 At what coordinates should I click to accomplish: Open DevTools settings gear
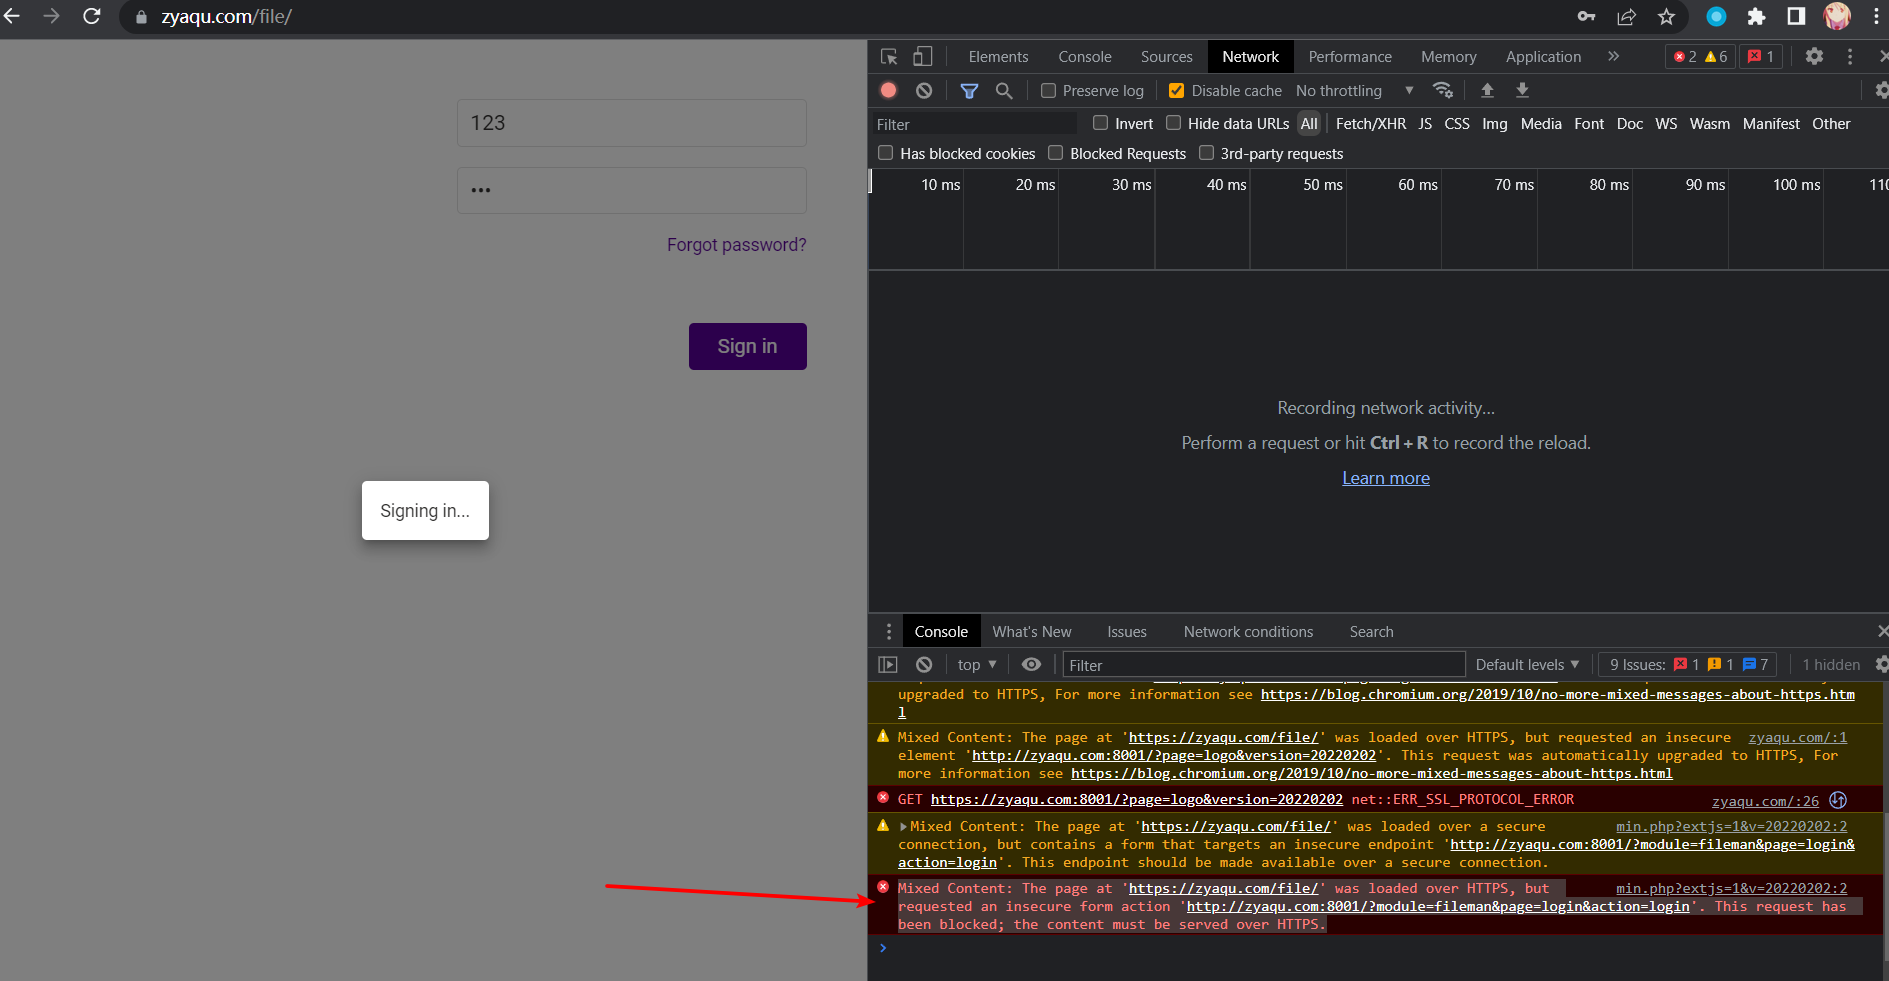pos(1813,57)
